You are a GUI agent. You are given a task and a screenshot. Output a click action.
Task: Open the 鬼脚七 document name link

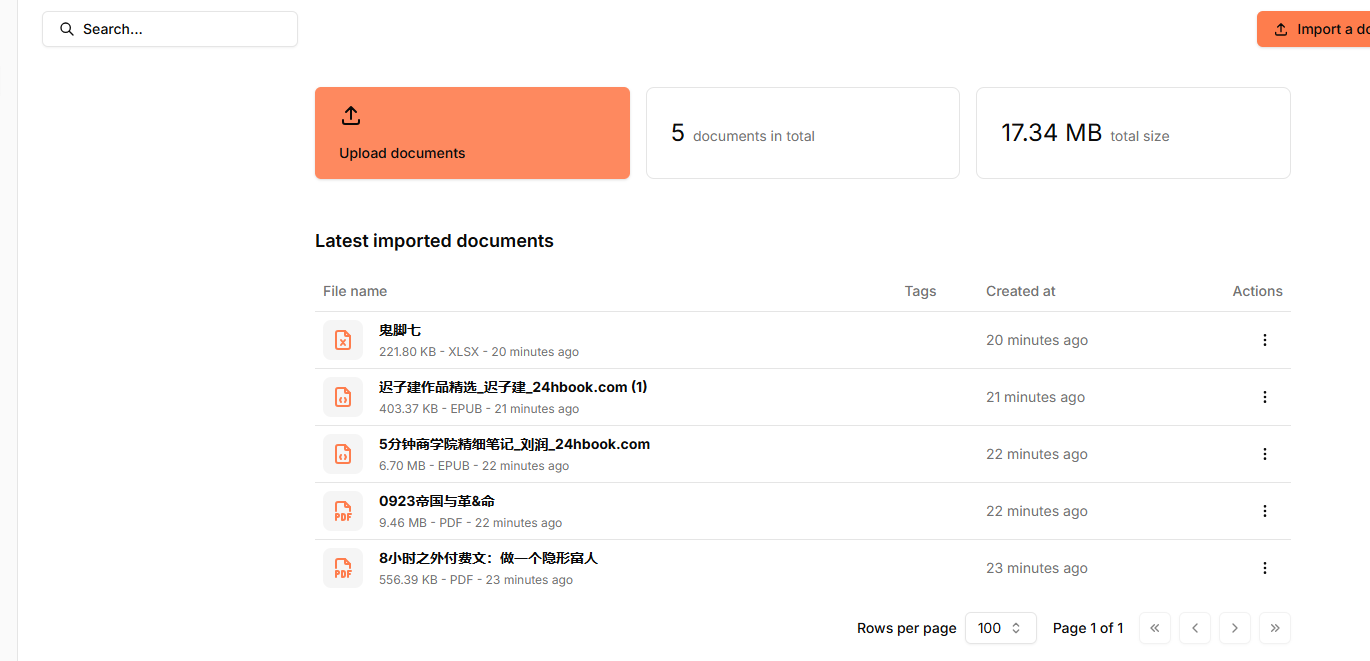(x=400, y=330)
